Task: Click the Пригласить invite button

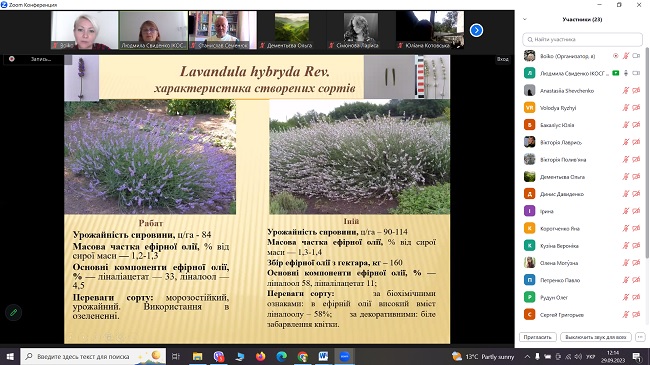Action: point(537,337)
